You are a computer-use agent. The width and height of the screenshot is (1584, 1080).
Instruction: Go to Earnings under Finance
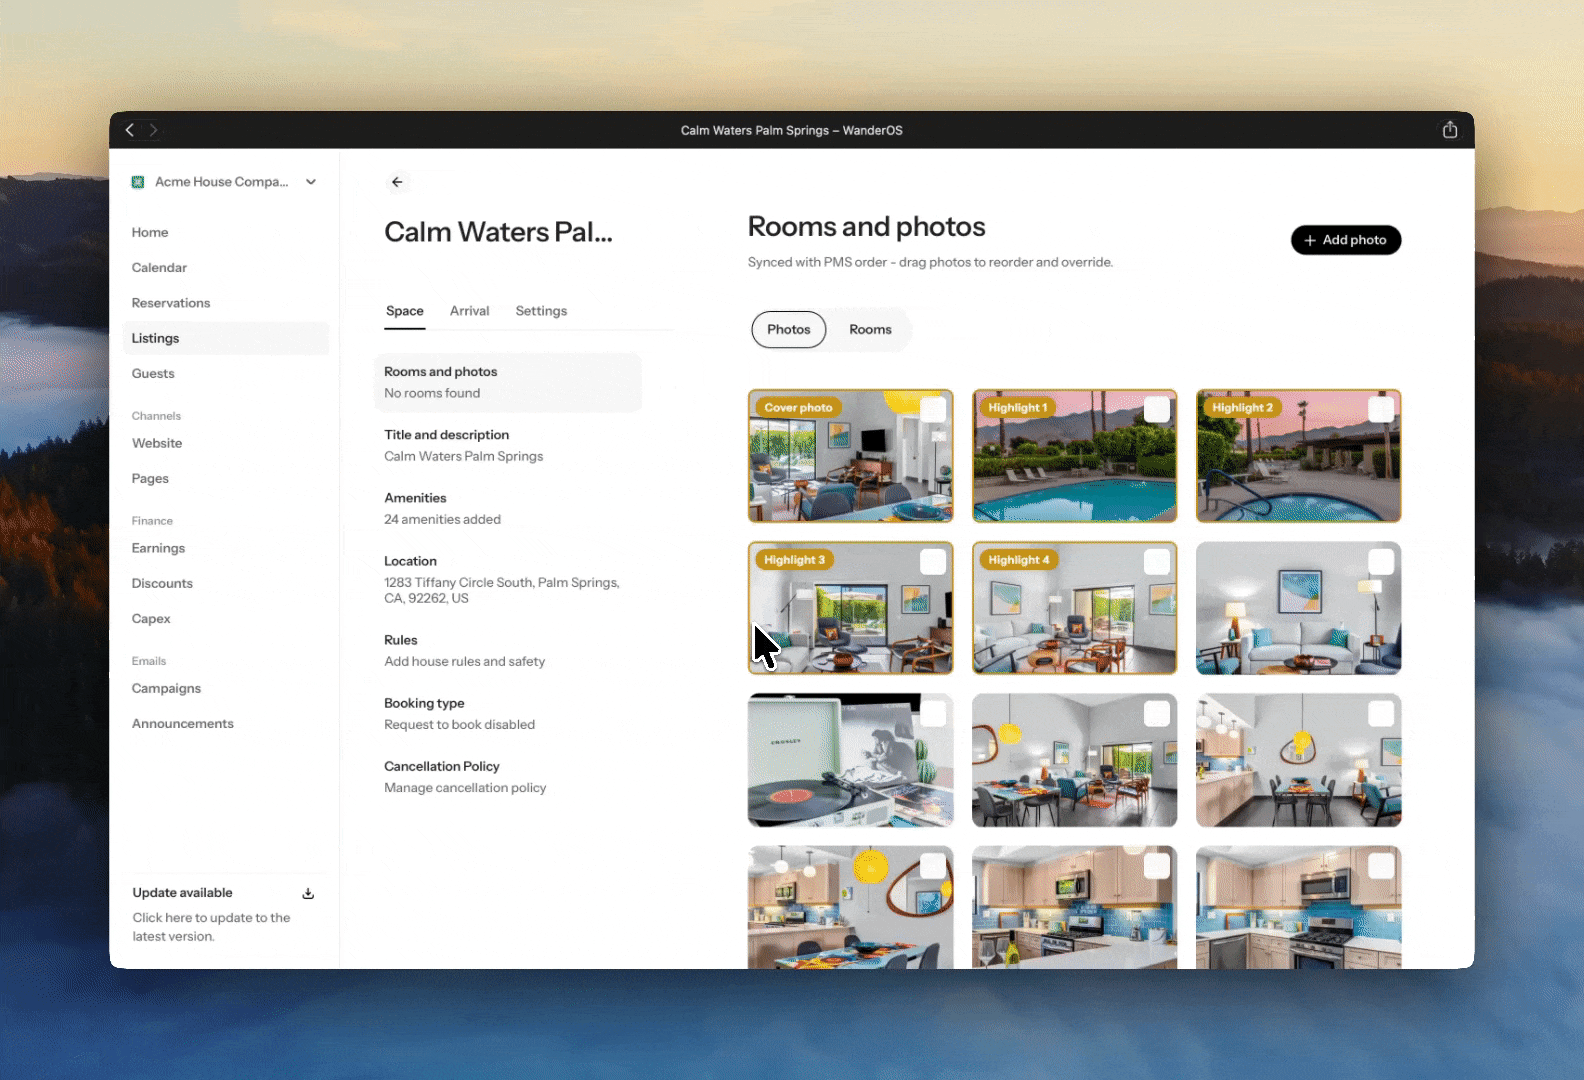coord(158,548)
